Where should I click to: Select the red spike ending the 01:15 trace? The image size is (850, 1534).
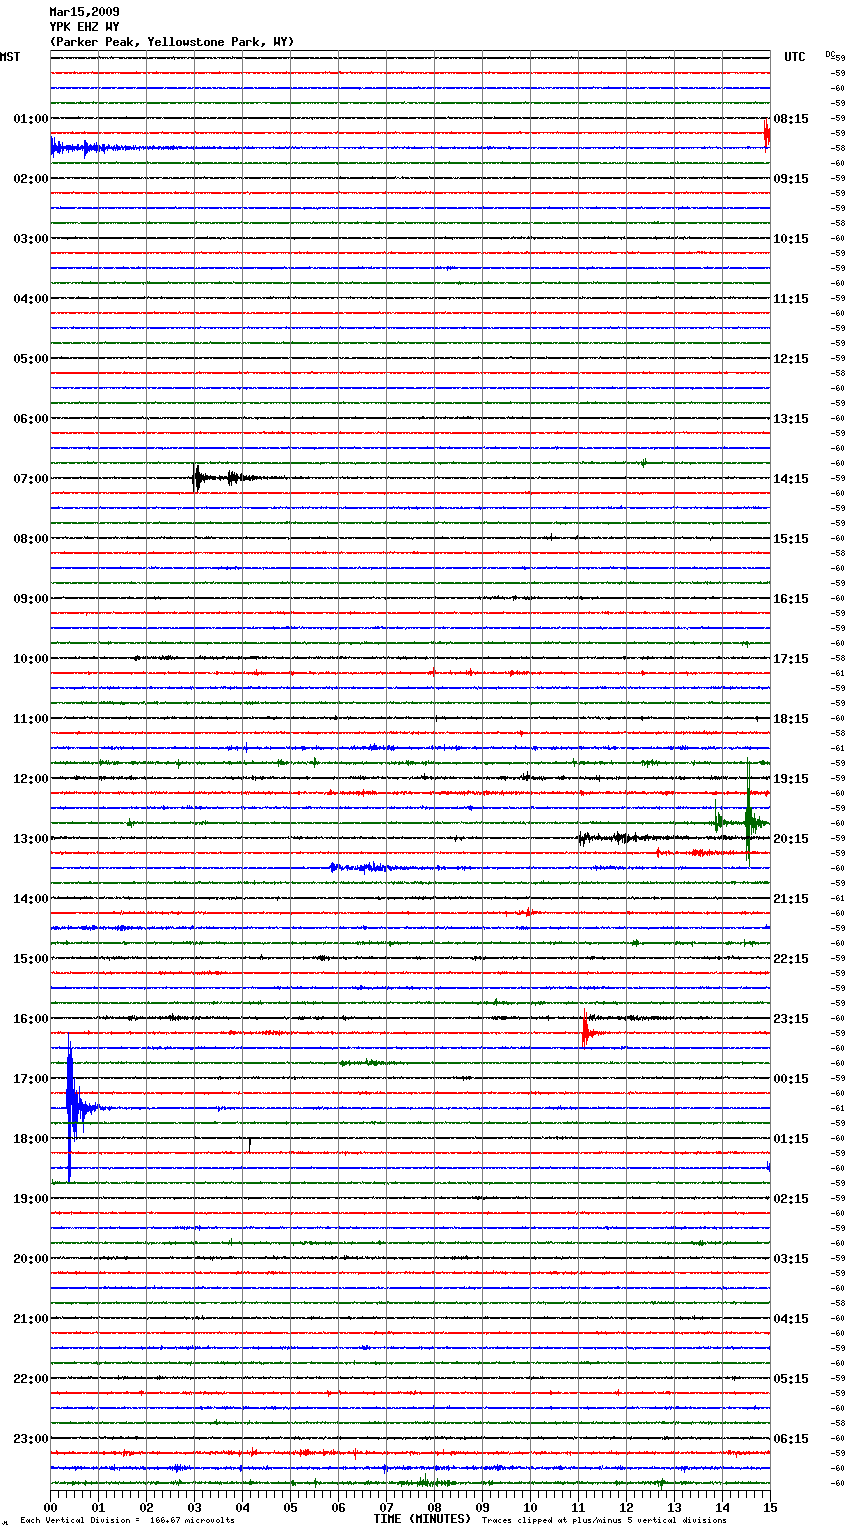[766, 133]
